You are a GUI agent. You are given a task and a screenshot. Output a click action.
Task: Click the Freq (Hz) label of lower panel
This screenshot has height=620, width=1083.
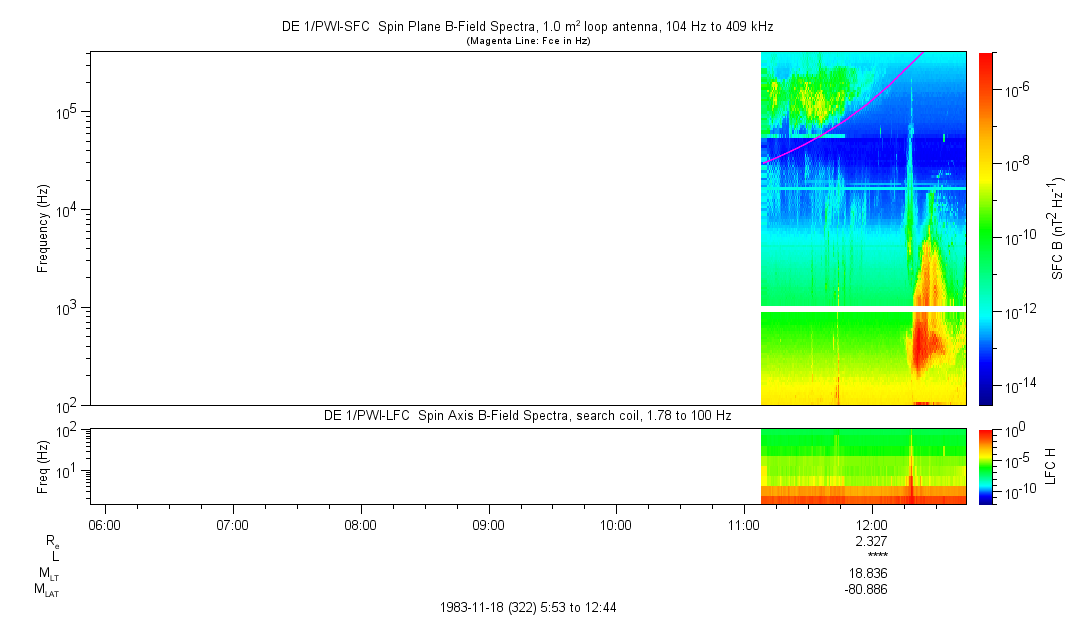pyautogui.click(x=43, y=466)
